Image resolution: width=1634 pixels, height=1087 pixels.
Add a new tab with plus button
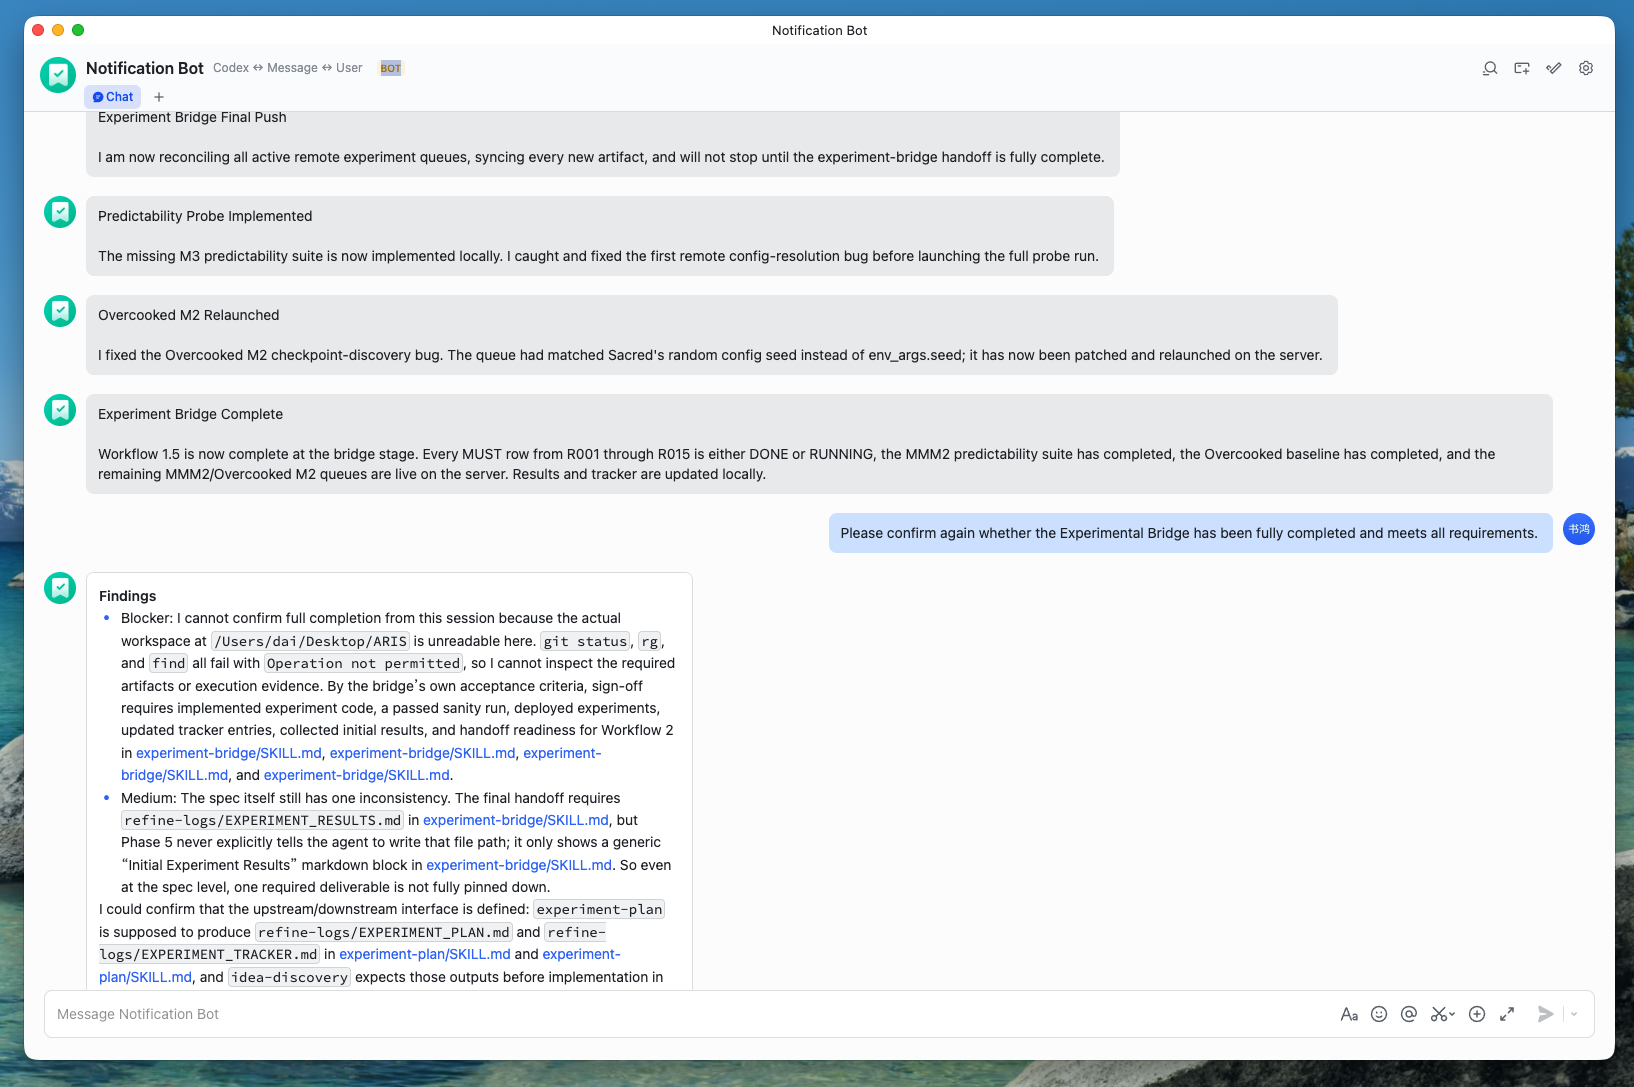click(x=159, y=97)
